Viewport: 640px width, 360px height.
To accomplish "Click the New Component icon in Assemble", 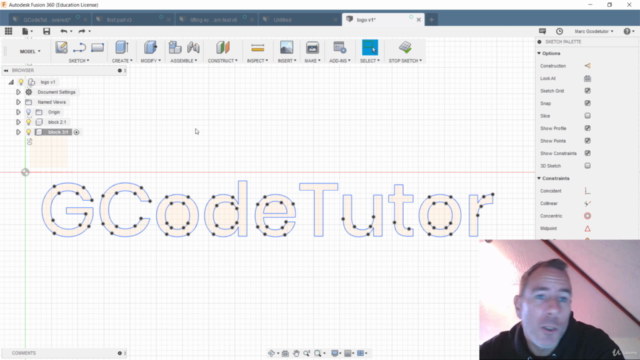I will (175, 47).
